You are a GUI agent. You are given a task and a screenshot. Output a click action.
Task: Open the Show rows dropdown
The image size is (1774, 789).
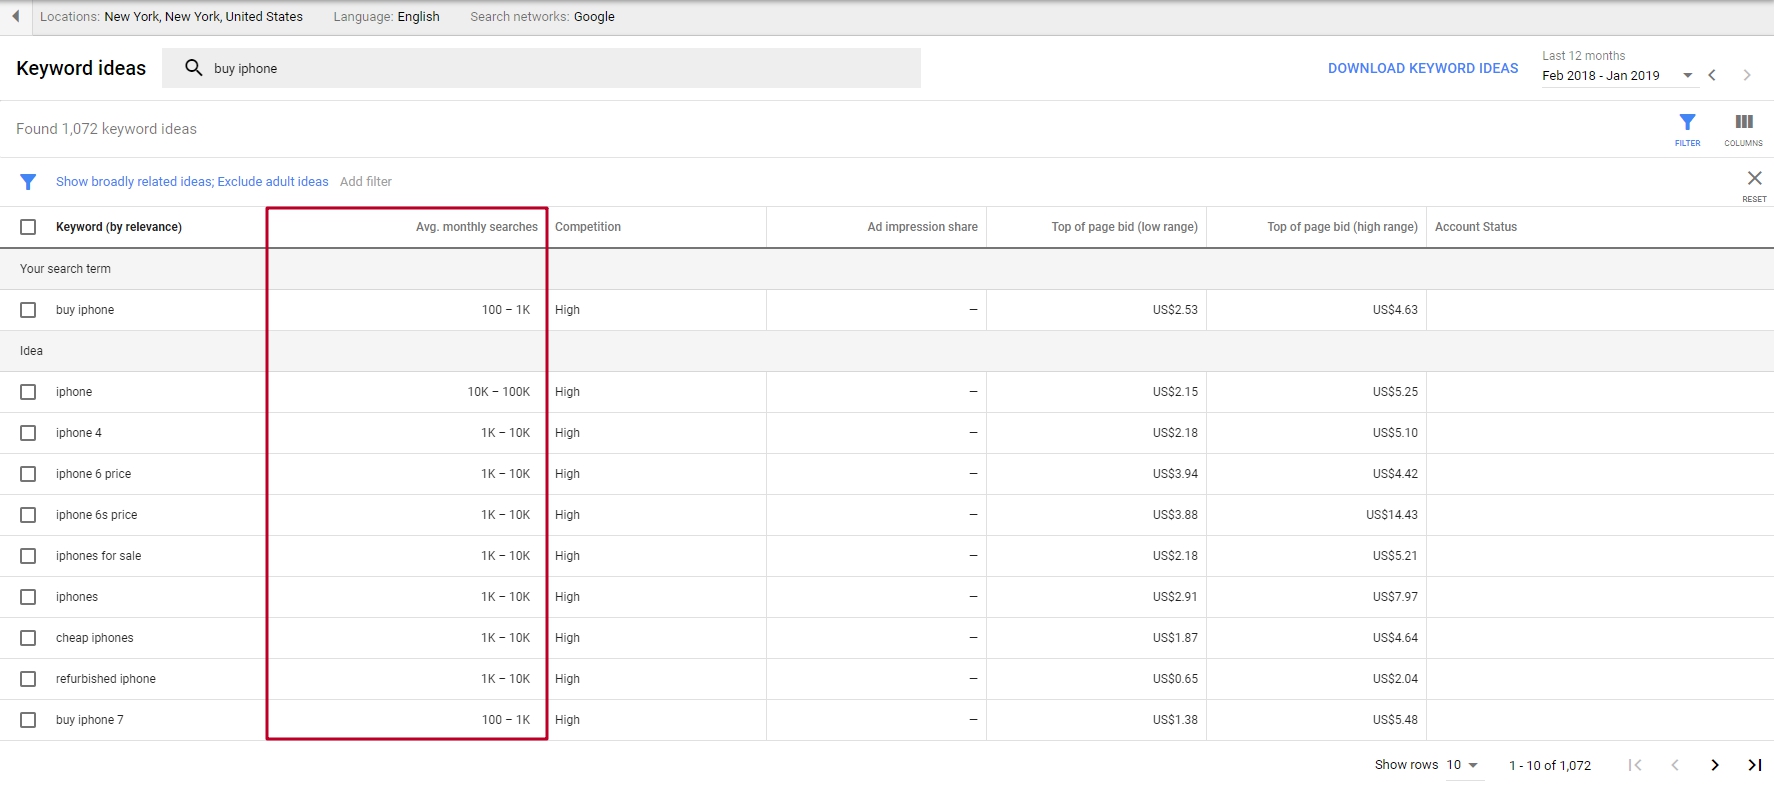pos(1463,765)
